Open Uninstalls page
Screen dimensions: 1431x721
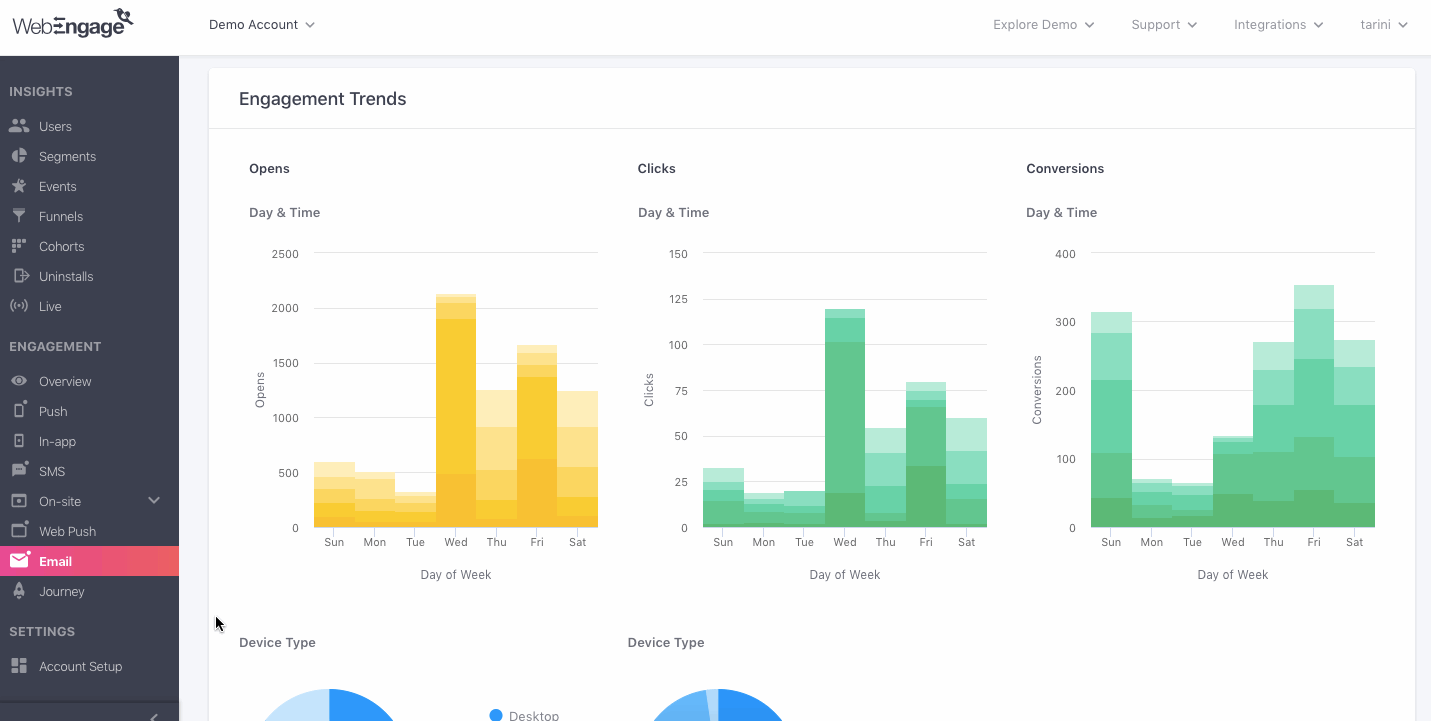(x=66, y=277)
